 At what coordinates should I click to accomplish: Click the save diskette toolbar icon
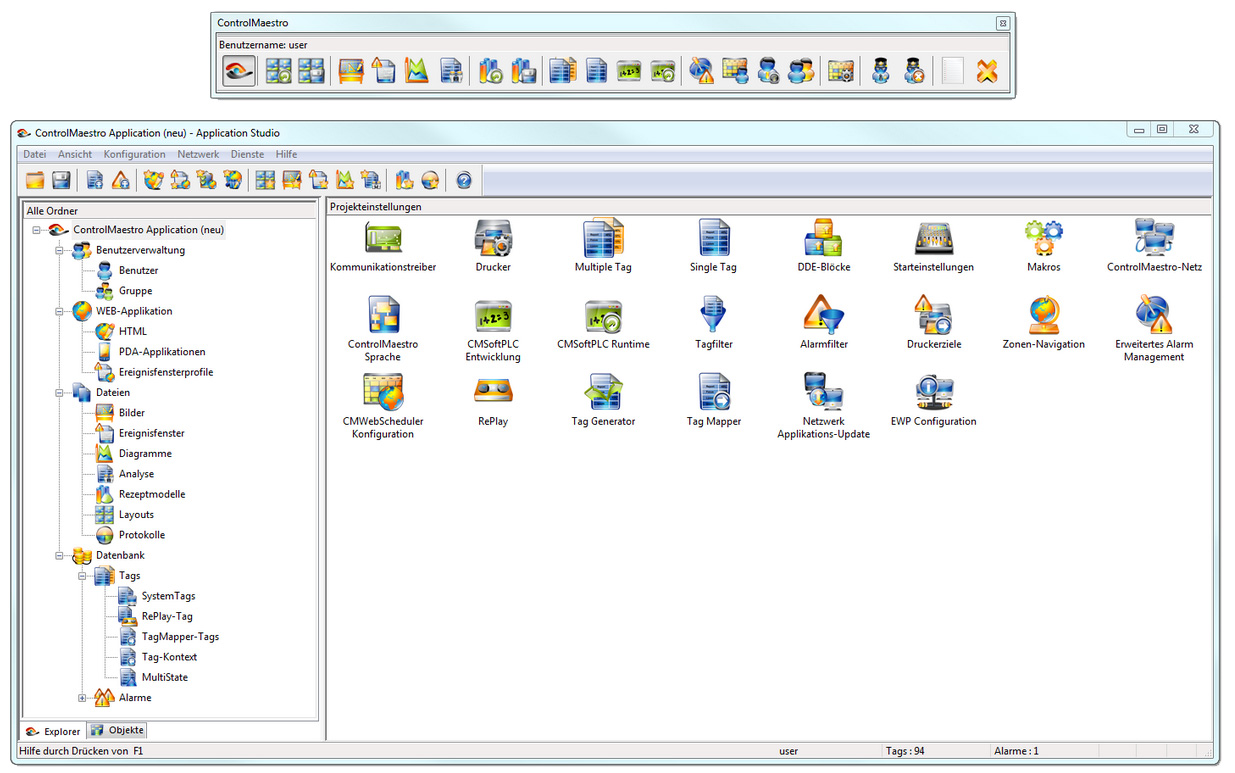pyautogui.click(x=61, y=180)
